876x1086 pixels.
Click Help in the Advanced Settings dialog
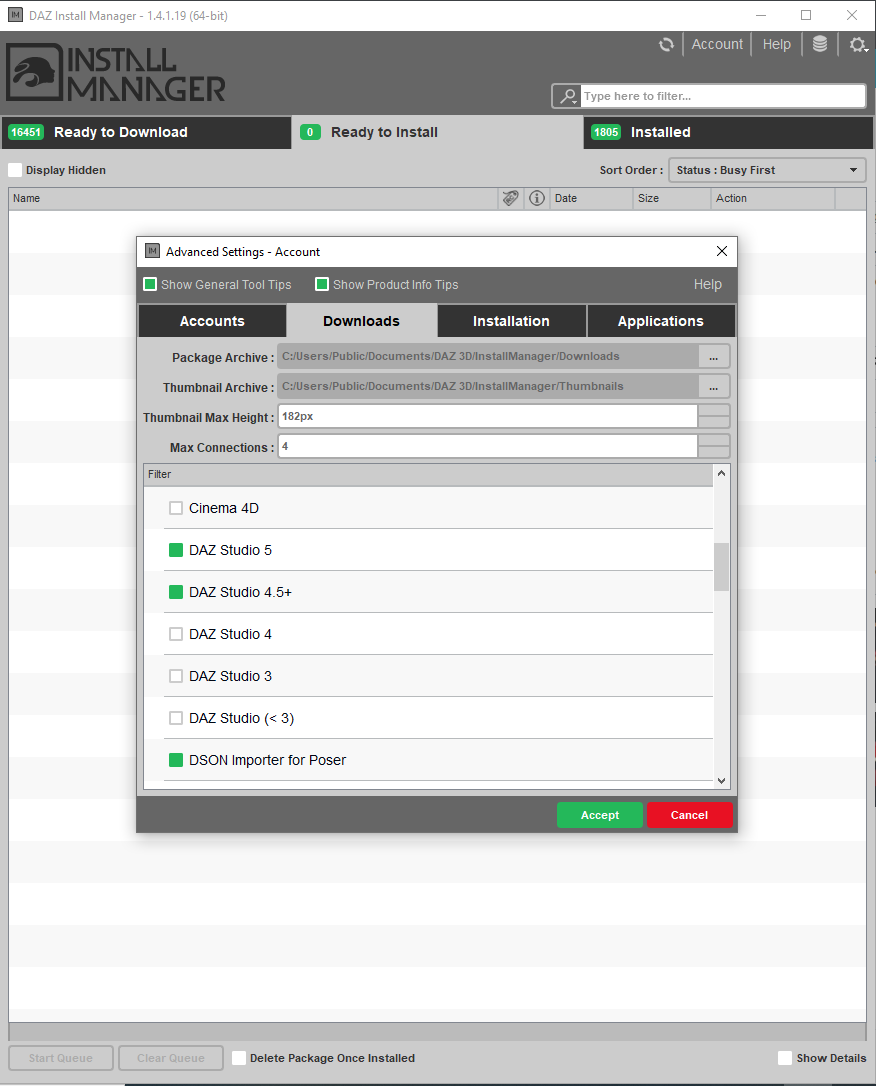pyautogui.click(x=708, y=284)
